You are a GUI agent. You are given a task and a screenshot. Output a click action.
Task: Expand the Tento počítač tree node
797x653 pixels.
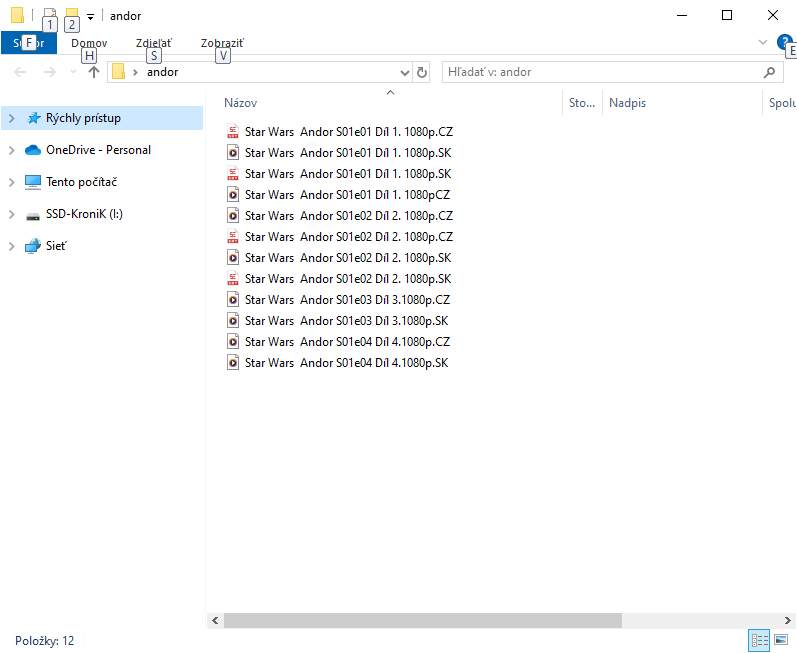point(12,182)
